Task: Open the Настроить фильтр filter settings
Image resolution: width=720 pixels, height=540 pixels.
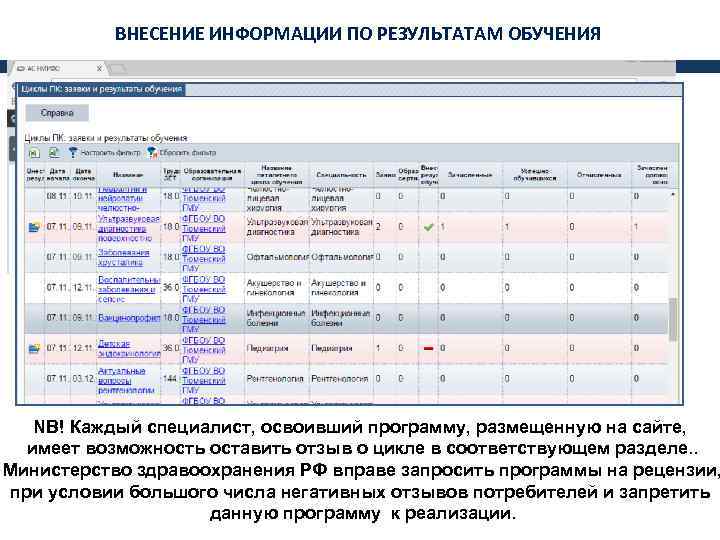Action: pos(105,152)
